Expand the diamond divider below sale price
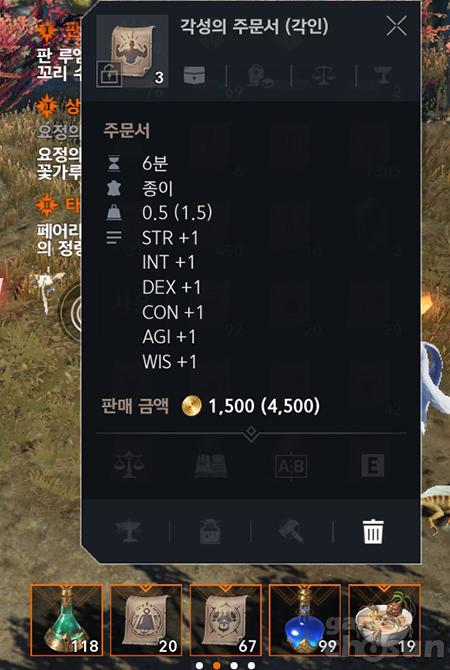This screenshot has height=670, width=450. click(x=251, y=432)
